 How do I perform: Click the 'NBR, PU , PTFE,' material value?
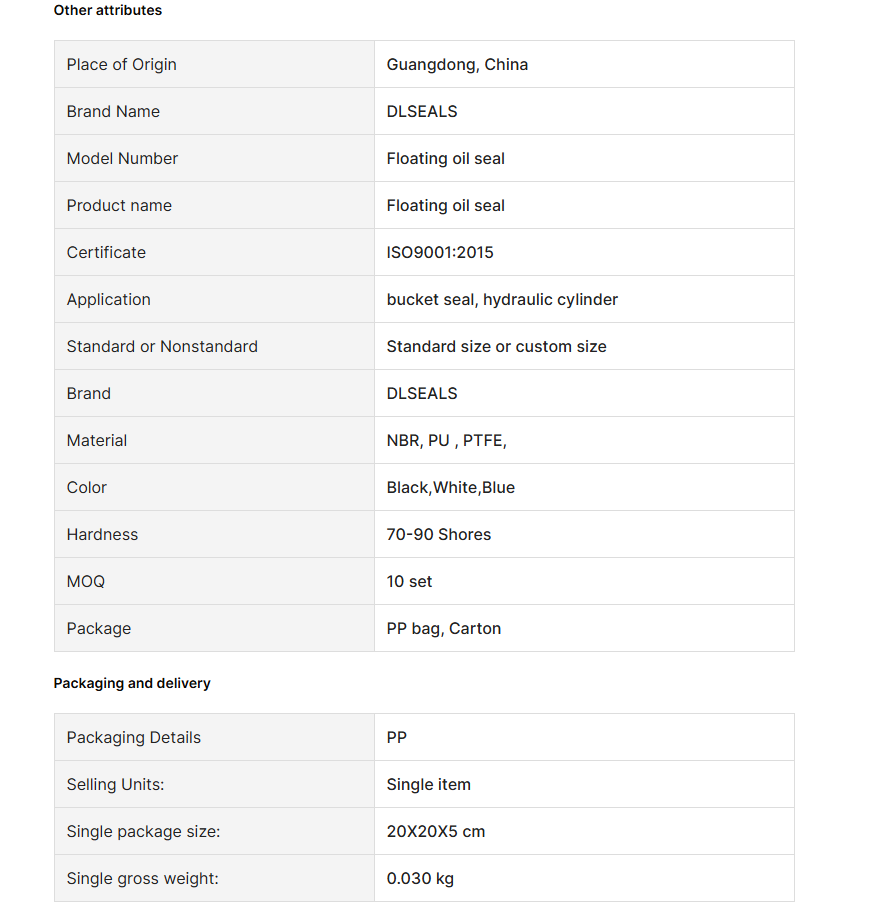[x=446, y=440]
